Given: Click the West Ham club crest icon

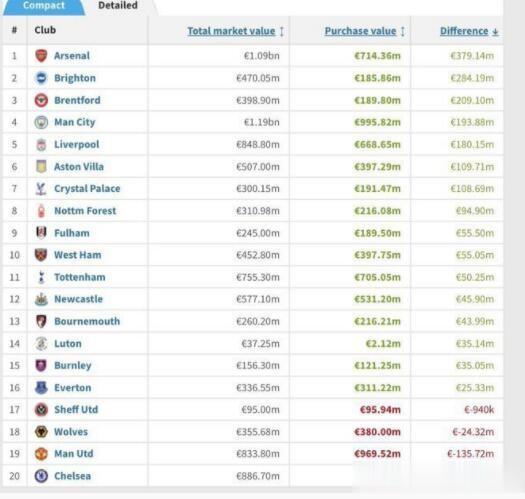Looking at the screenshot, I should pyautogui.click(x=41, y=255).
